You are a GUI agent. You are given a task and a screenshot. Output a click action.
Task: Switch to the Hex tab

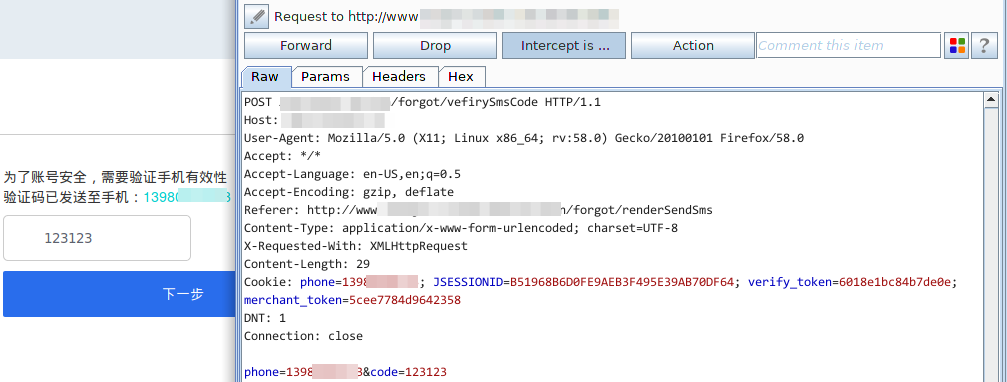(461, 76)
